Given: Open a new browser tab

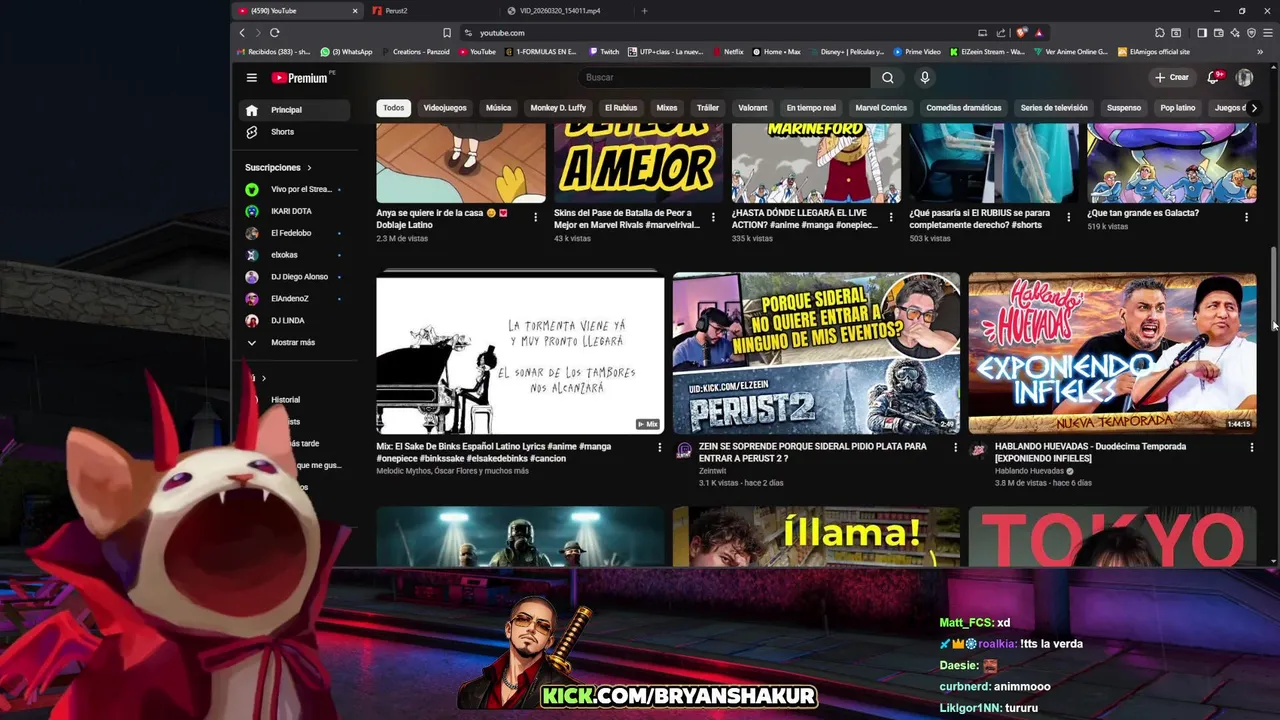Looking at the screenshot, I should tap(644, 11).
